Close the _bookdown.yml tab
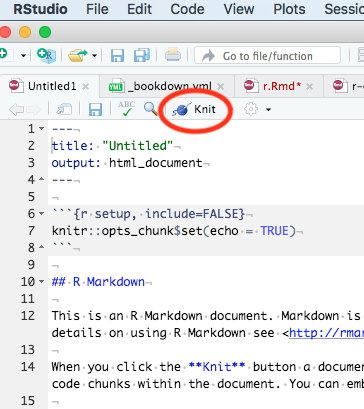The image size is (364, 409). pos(220,87)
